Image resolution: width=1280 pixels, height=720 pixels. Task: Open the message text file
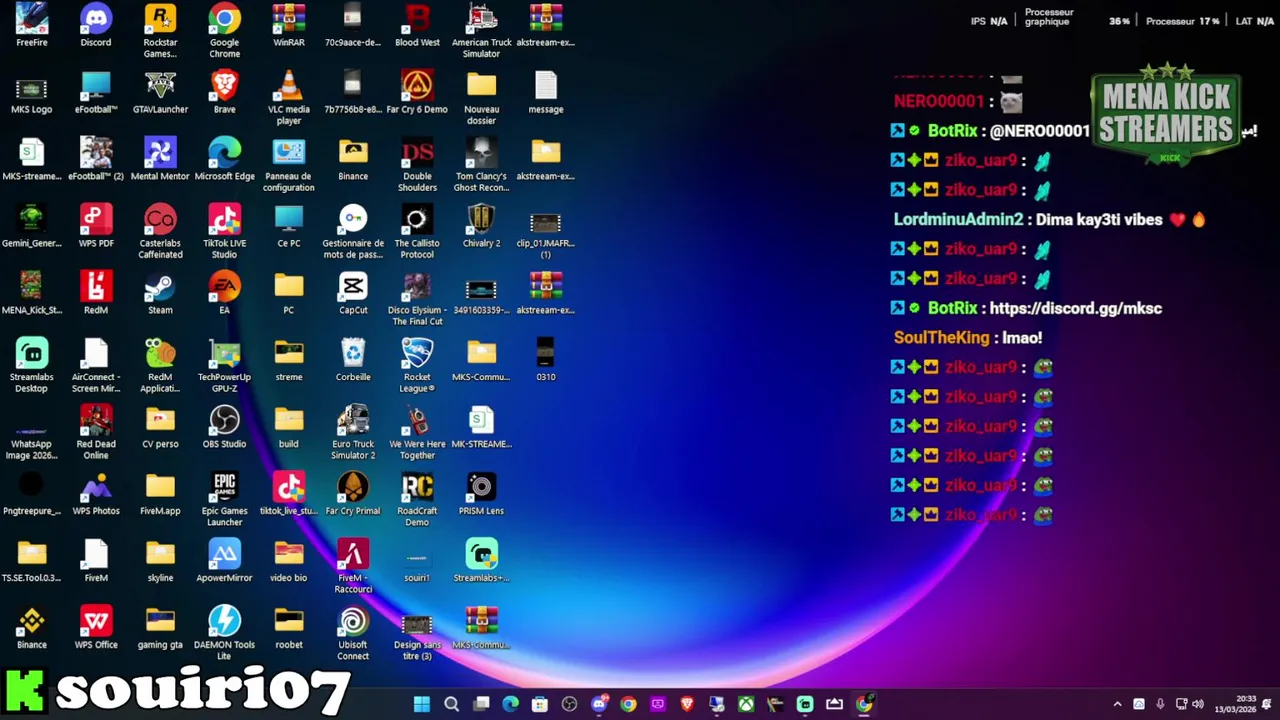coord(546,92)
